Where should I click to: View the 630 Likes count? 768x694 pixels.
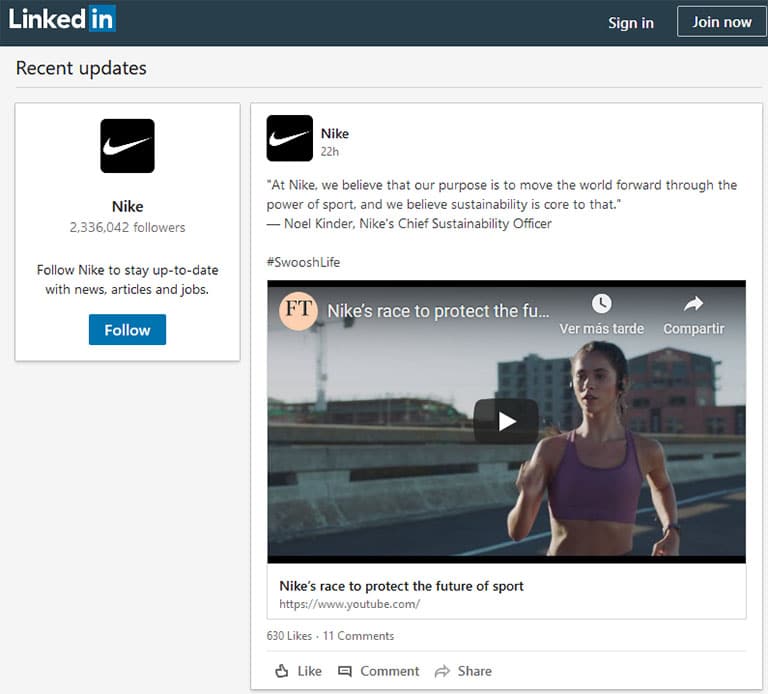click(x=289, y=636)
